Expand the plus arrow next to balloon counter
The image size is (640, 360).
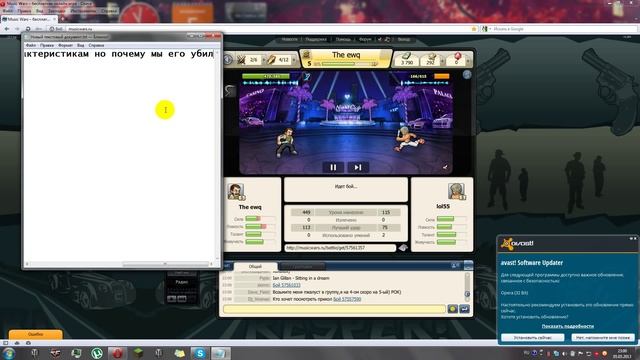point(468,61)
